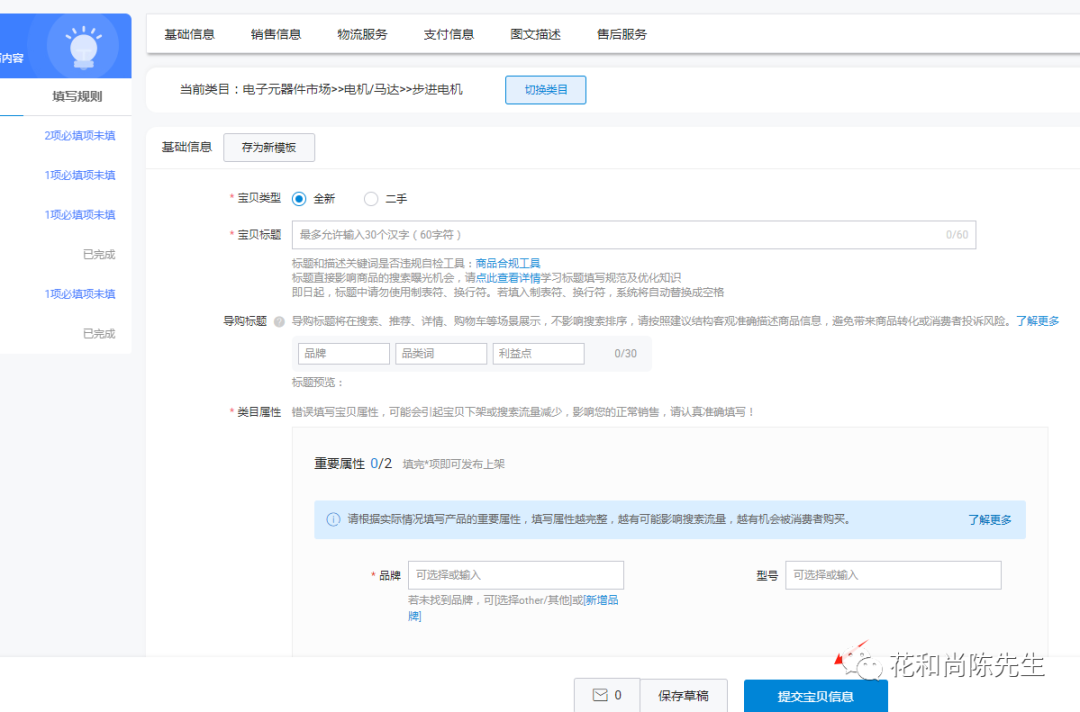1080x712 pixels.
Task: Click the 切换类目 button
Action: tap(545, 89)
